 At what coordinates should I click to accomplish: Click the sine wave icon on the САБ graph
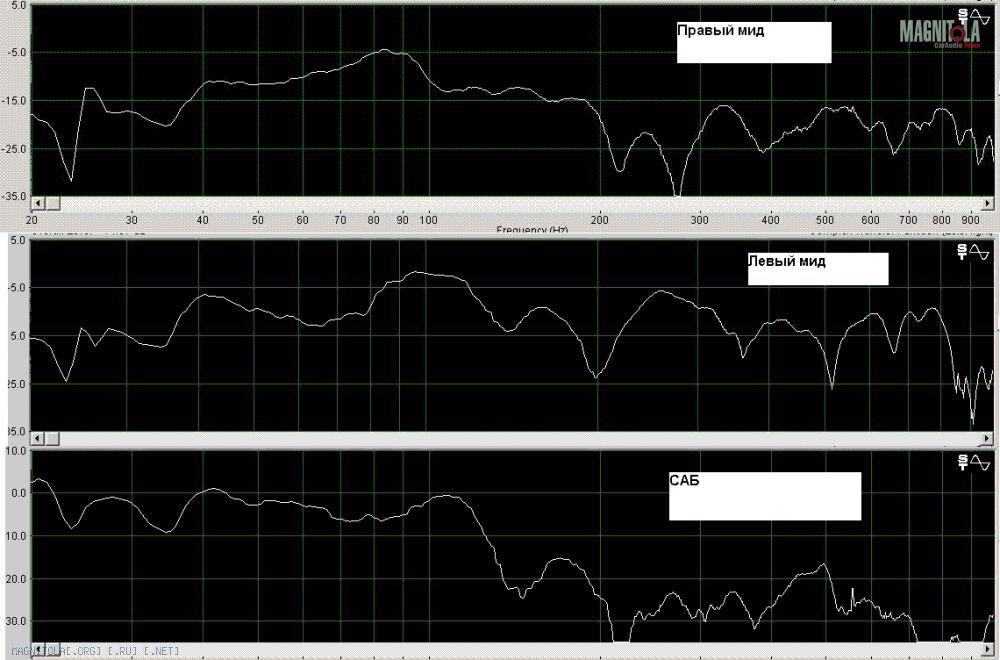[982, 461]
